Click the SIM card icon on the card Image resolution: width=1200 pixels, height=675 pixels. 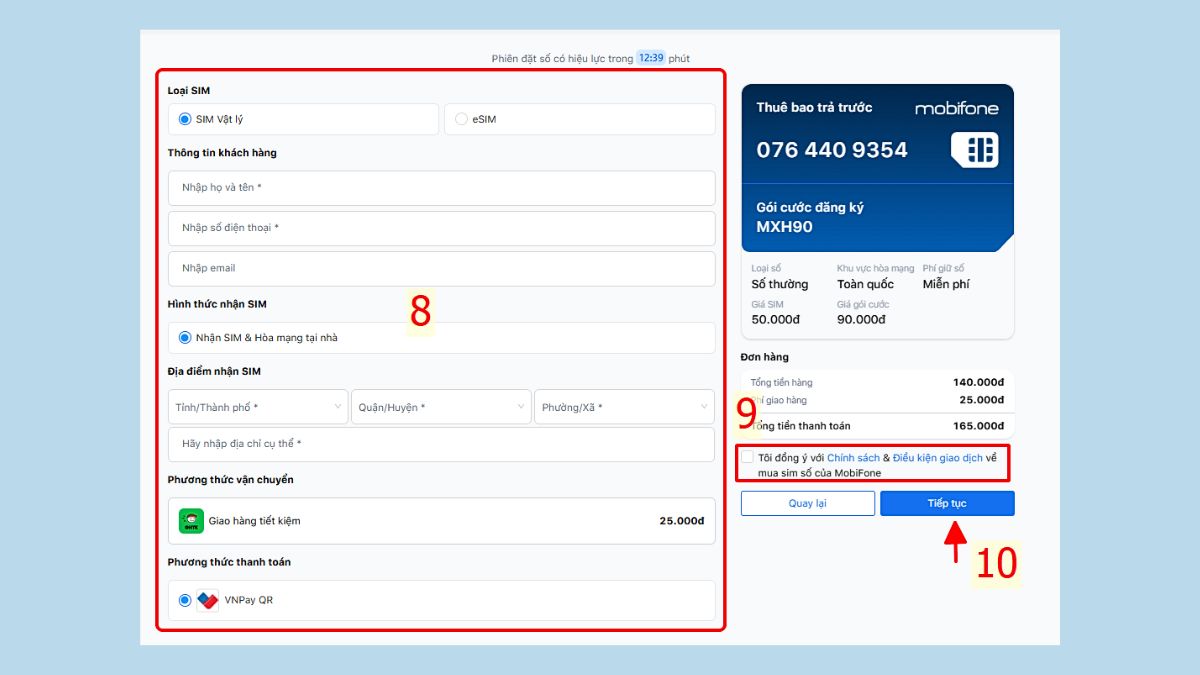click(x=975, y=150)
